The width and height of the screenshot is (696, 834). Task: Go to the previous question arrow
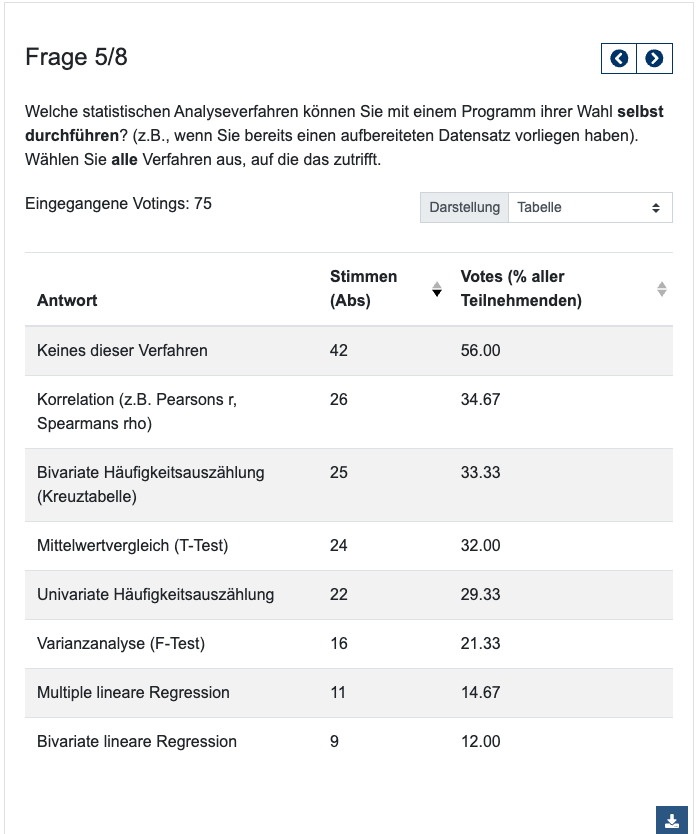(619, 59)
